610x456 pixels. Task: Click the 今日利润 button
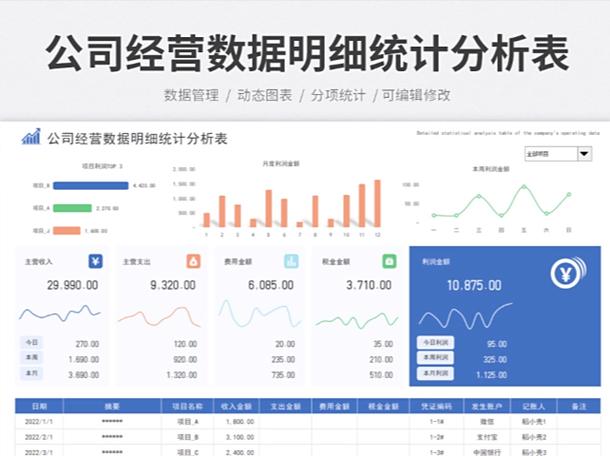[436, 342]
